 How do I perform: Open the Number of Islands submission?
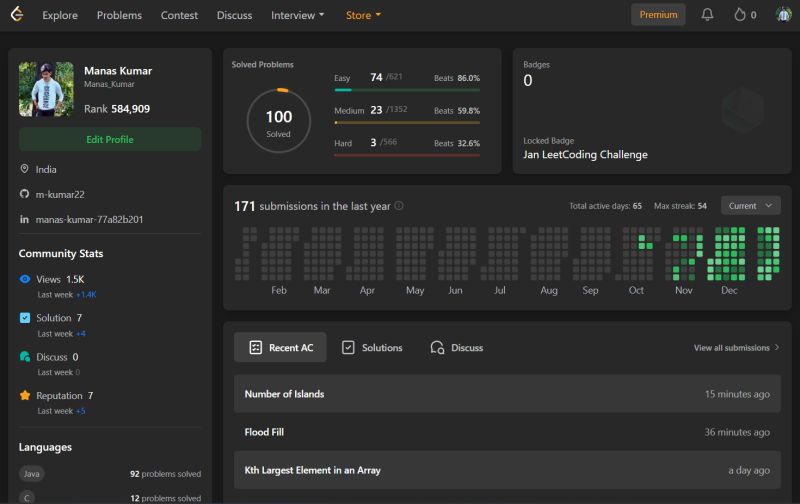[x=507, y=394]
